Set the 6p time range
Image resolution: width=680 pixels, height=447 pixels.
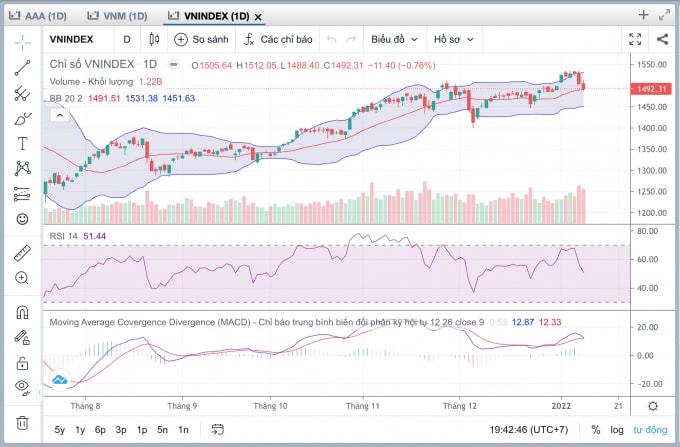click(x=100, y=430)
